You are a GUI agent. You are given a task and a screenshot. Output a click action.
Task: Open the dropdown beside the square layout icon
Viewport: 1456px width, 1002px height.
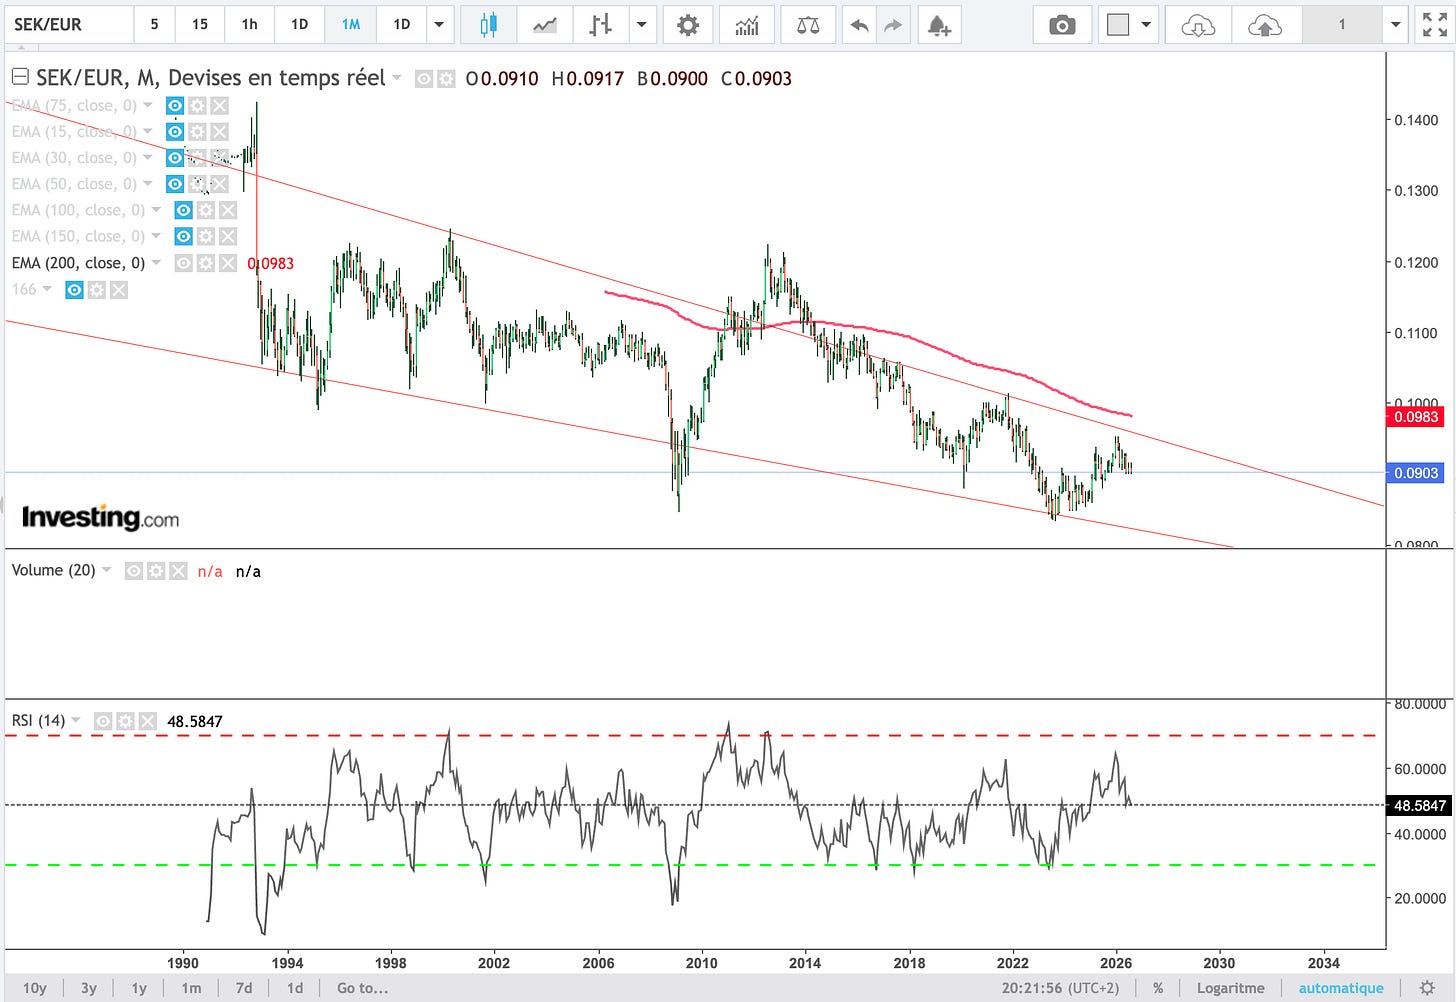1146,25
